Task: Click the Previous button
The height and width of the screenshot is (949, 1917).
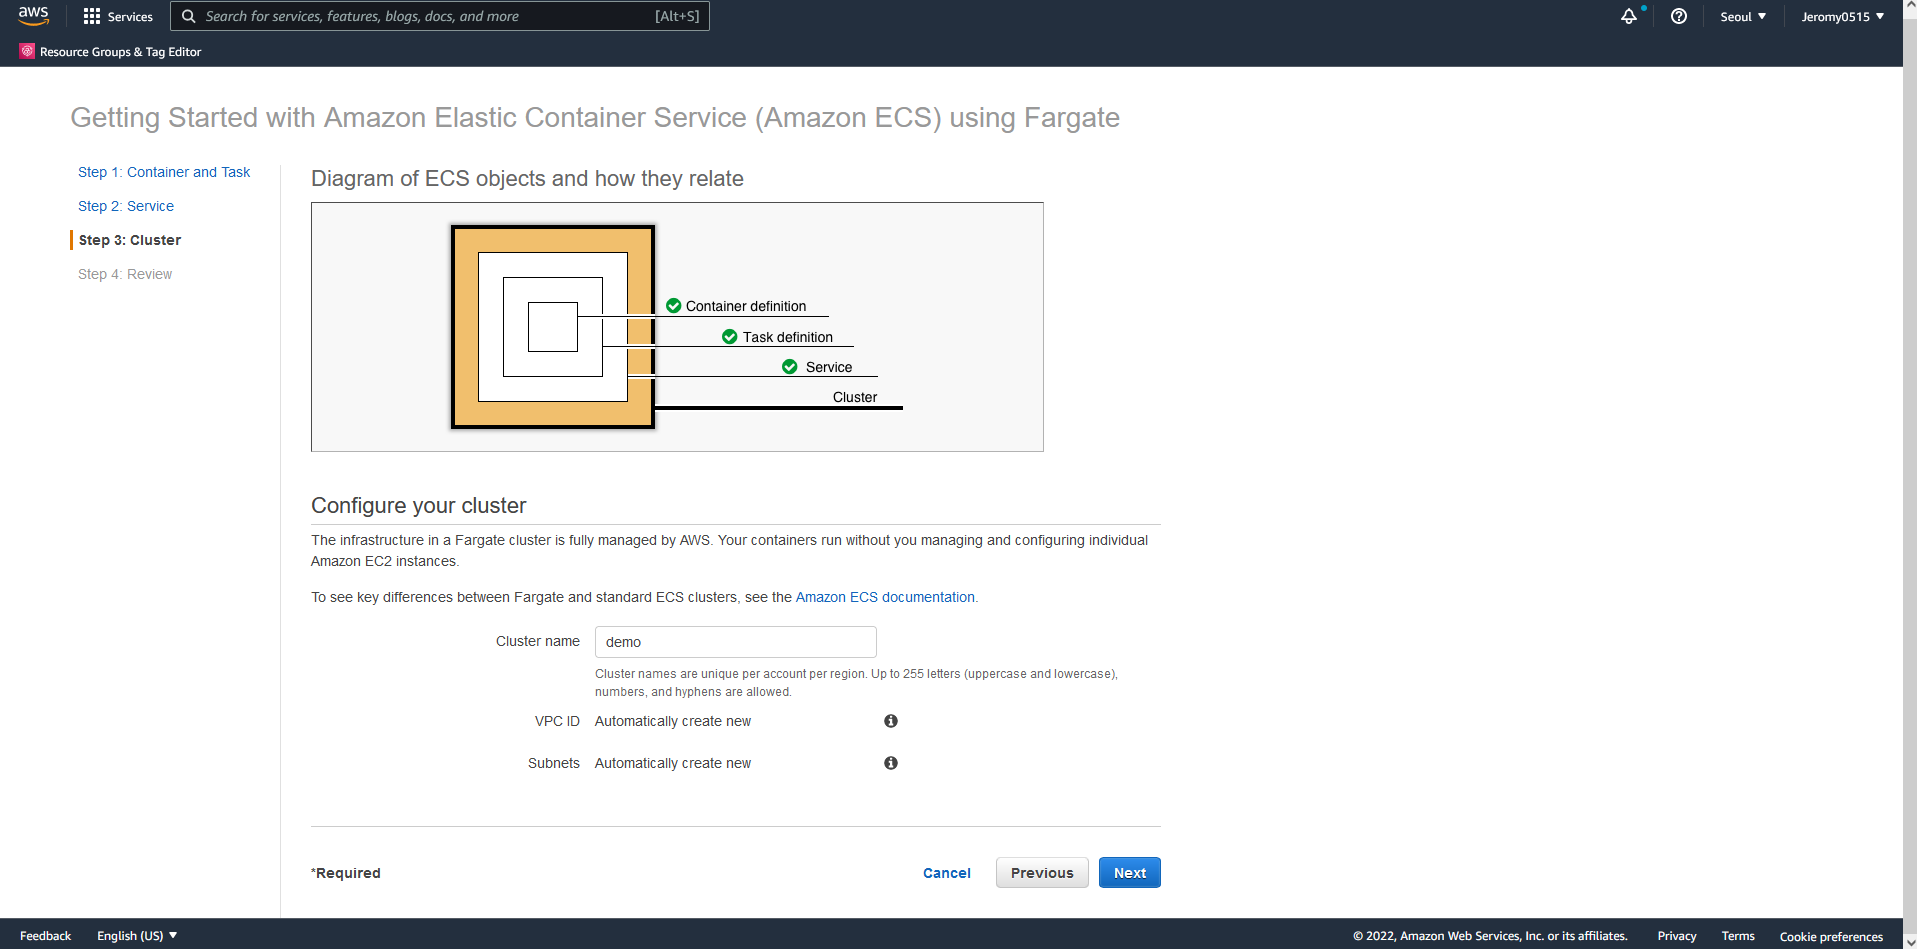Action: [1042, 873]
